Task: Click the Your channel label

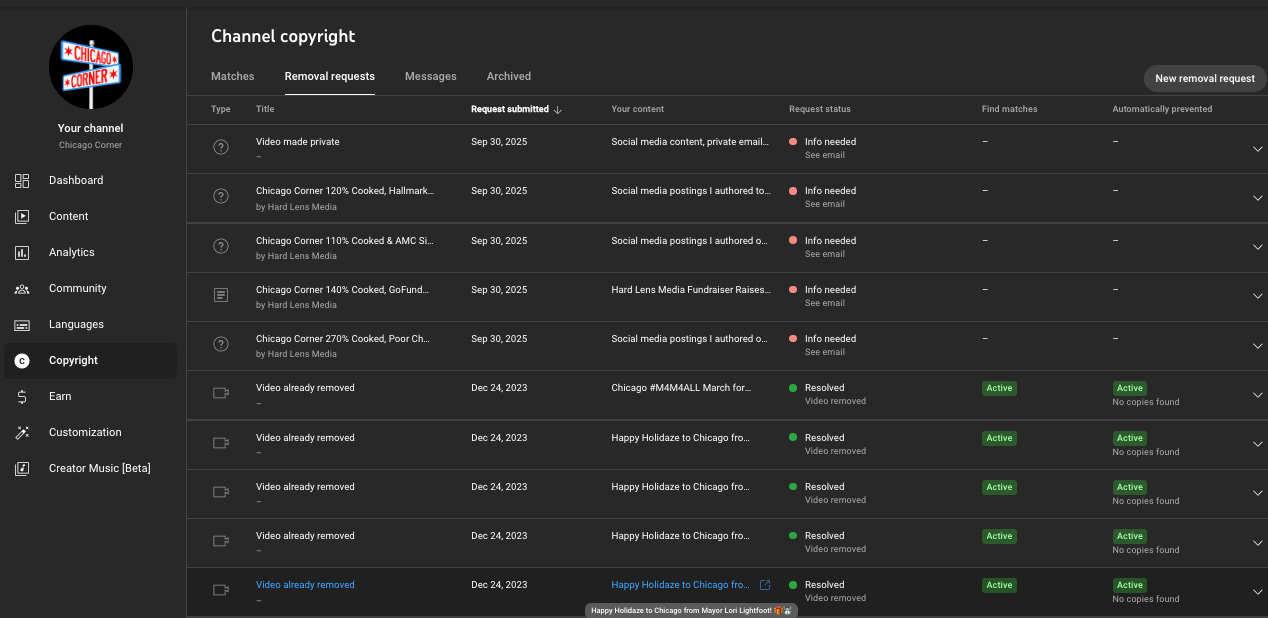Action: pos(91,128)
